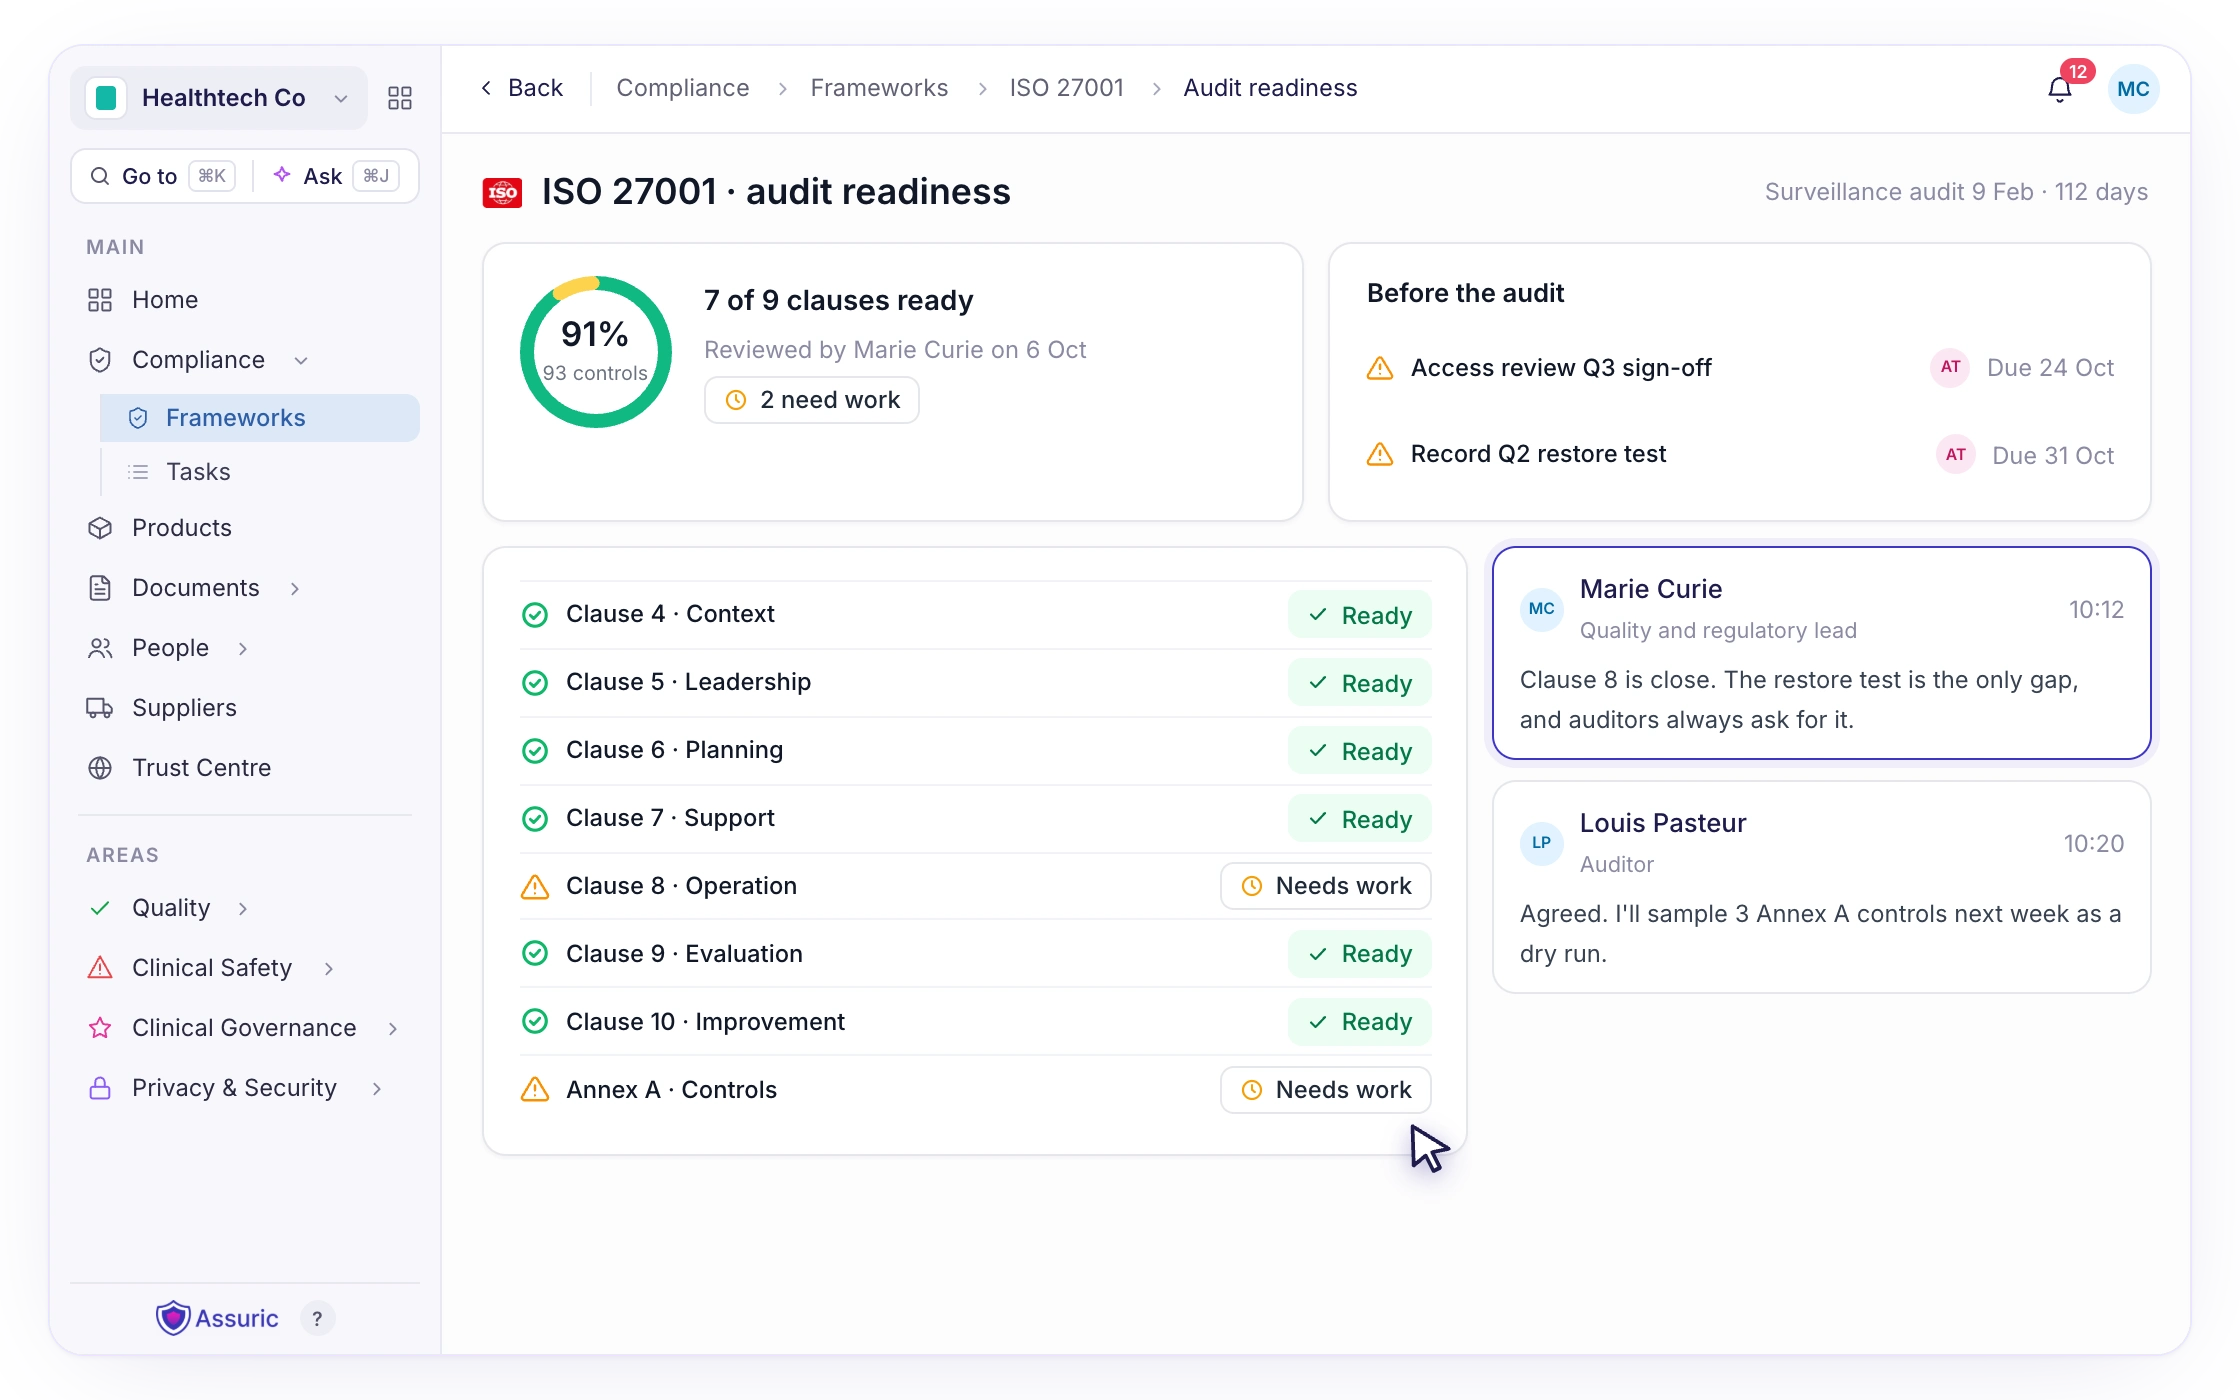Screen dimensions: 2240x1400
Task: Open the ISO 27001 breadcrumb link
Action: [1066, 88]
